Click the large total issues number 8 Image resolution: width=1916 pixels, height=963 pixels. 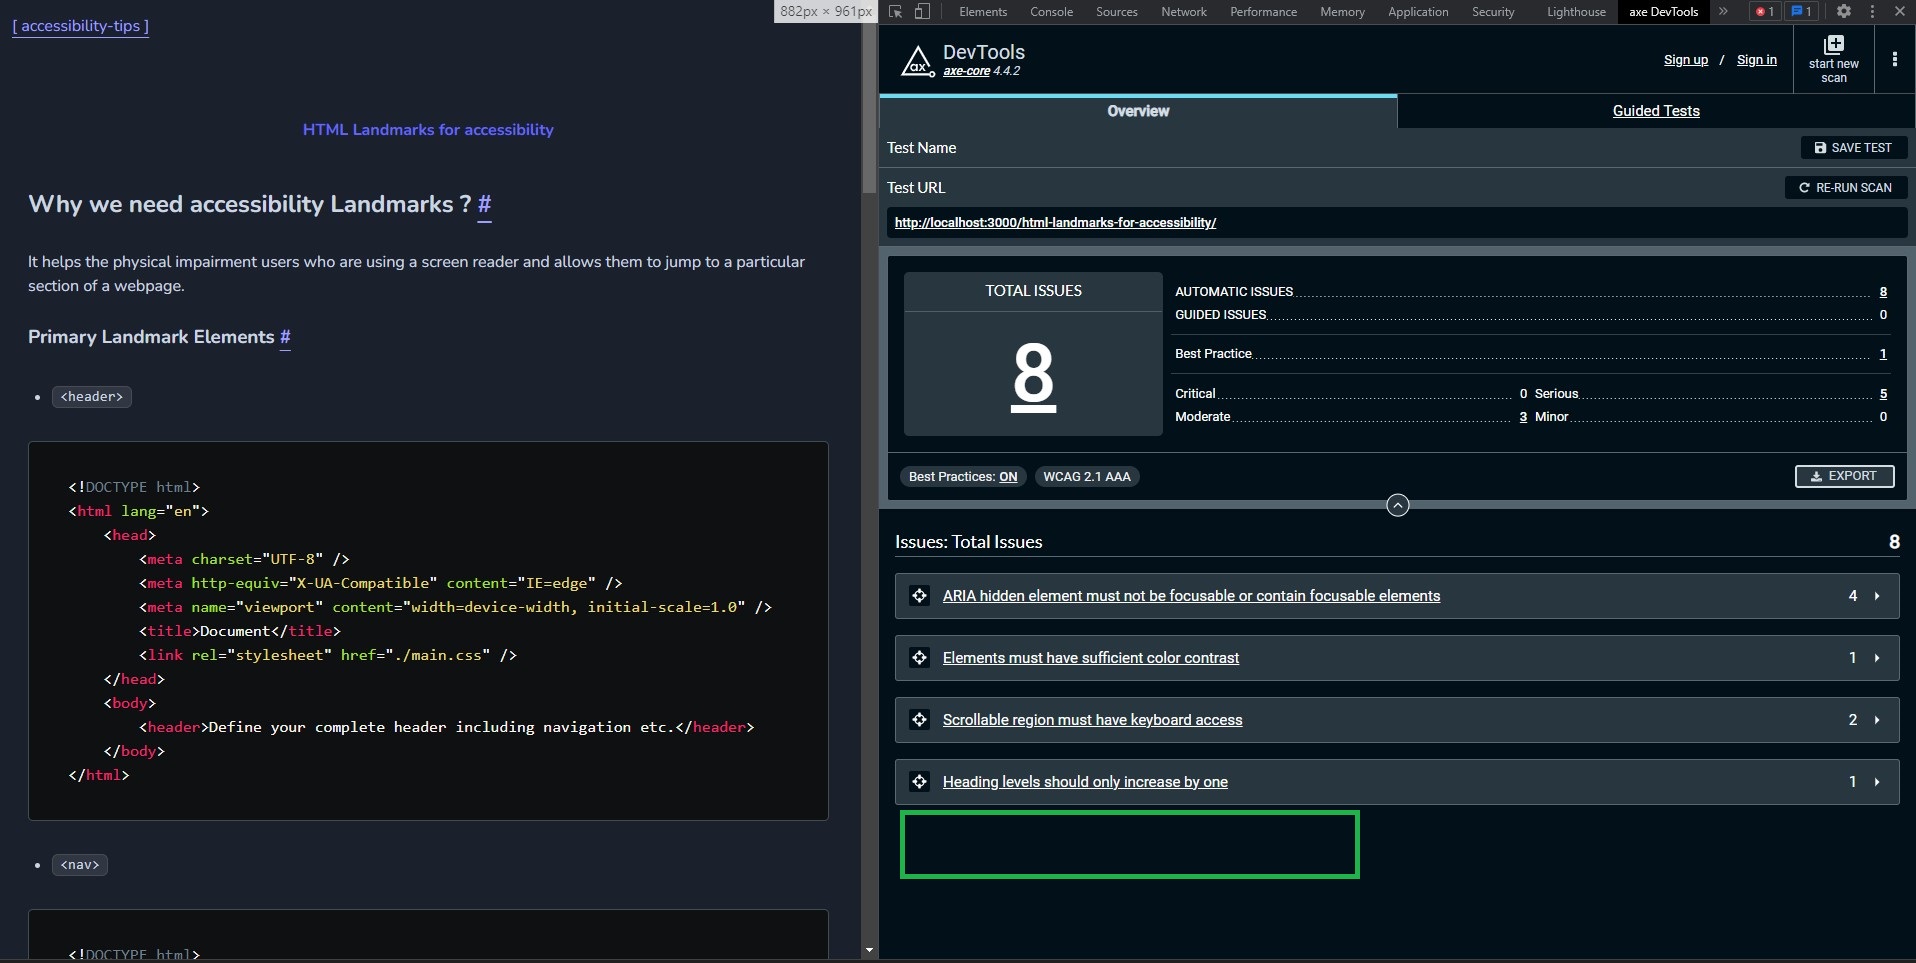coord(1033,375)
